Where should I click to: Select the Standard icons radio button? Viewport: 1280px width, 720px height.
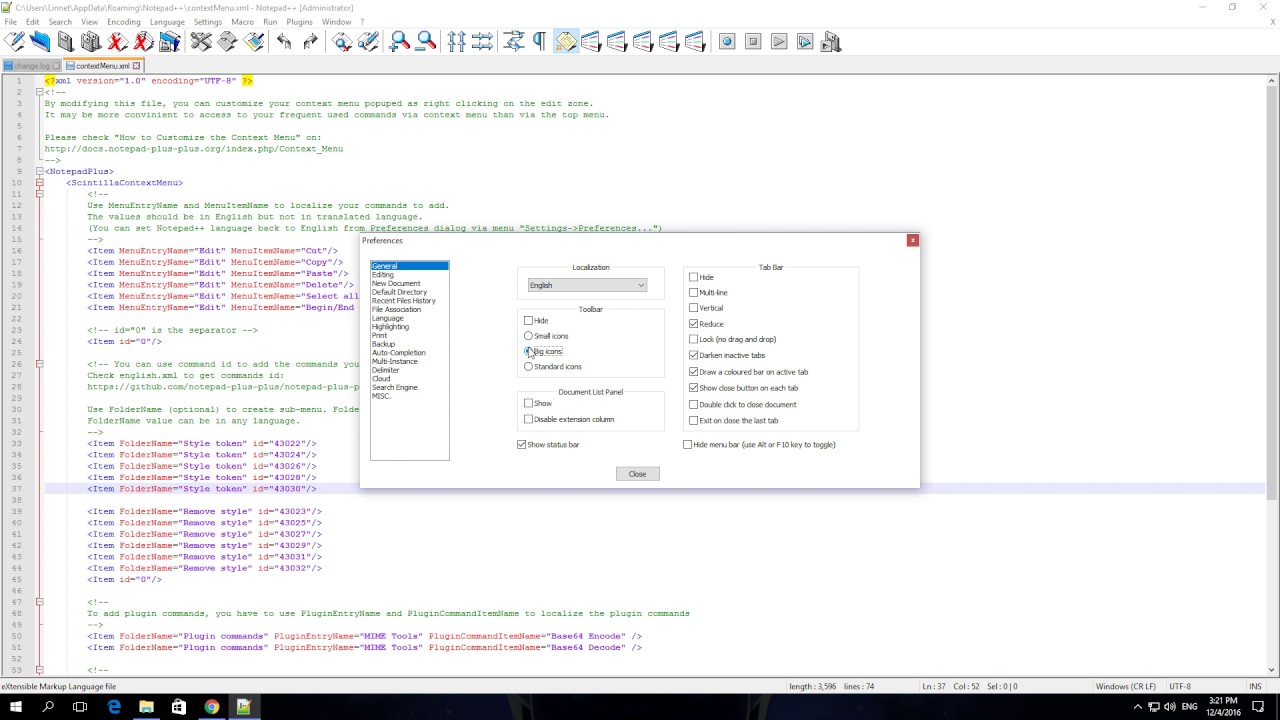coord(528,366)
